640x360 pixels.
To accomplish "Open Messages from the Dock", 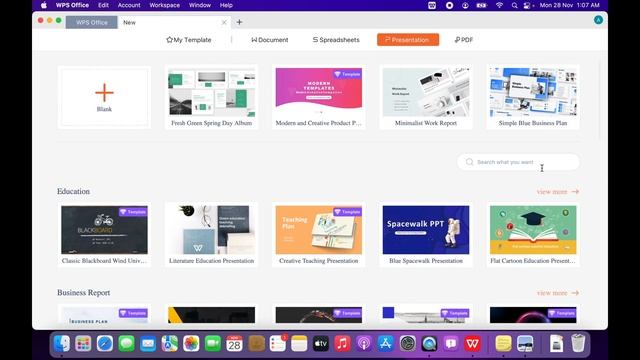I will (127, 344).
